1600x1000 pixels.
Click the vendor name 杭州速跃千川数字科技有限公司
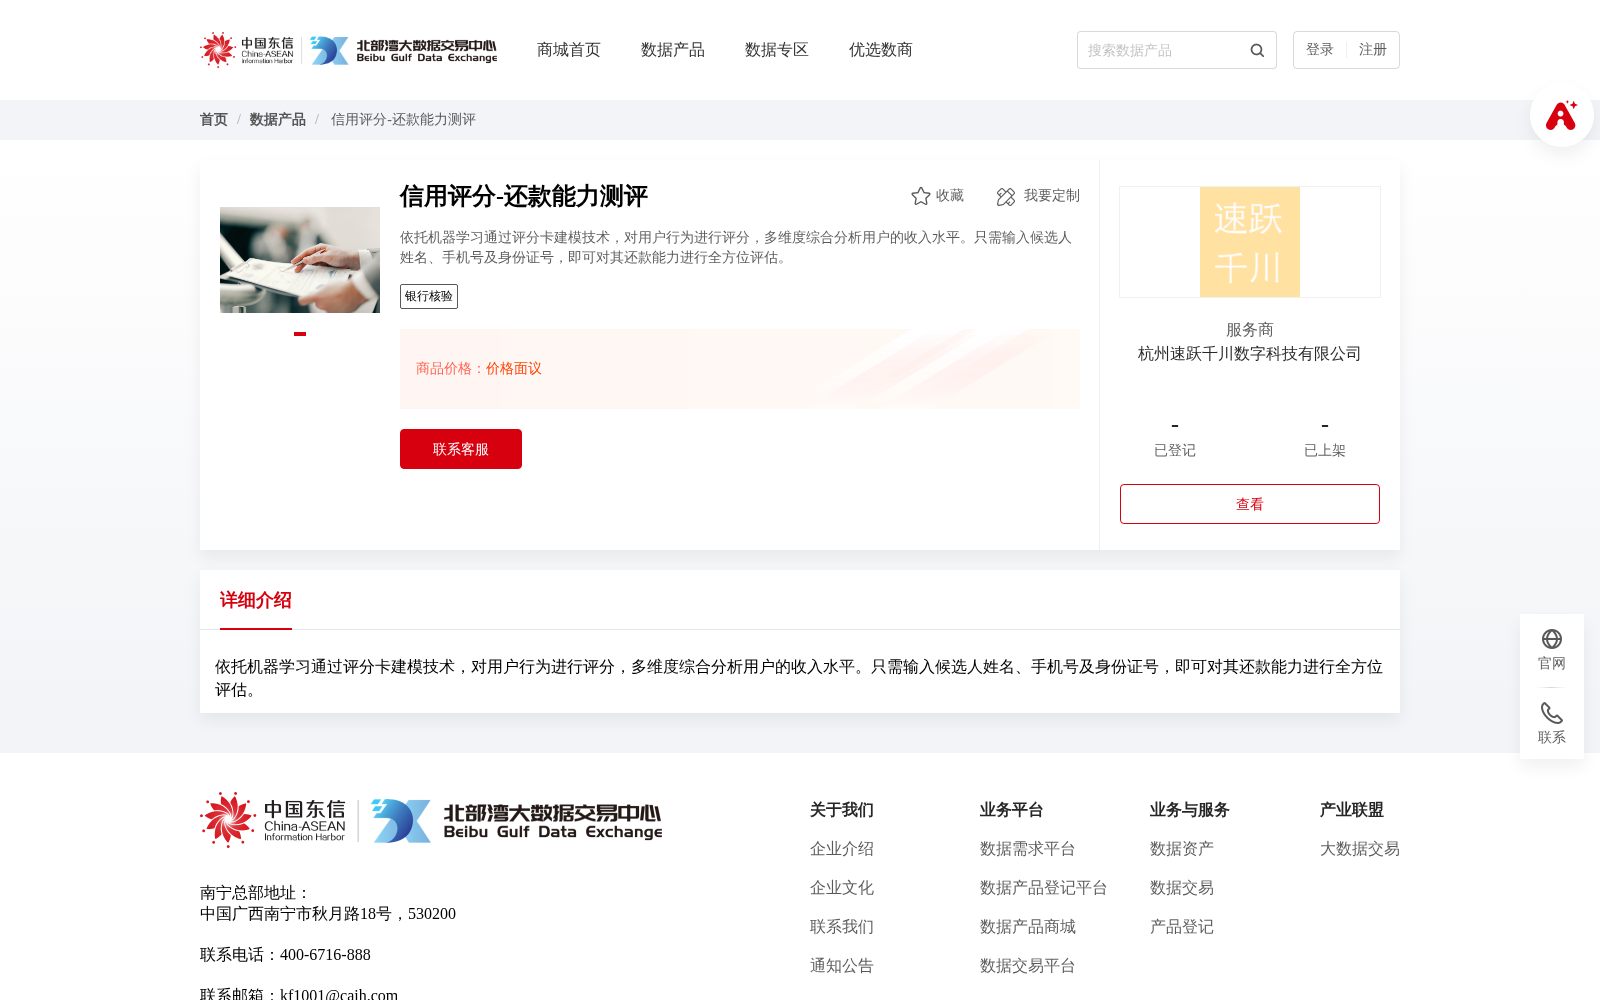click(x=1250, y=354)
